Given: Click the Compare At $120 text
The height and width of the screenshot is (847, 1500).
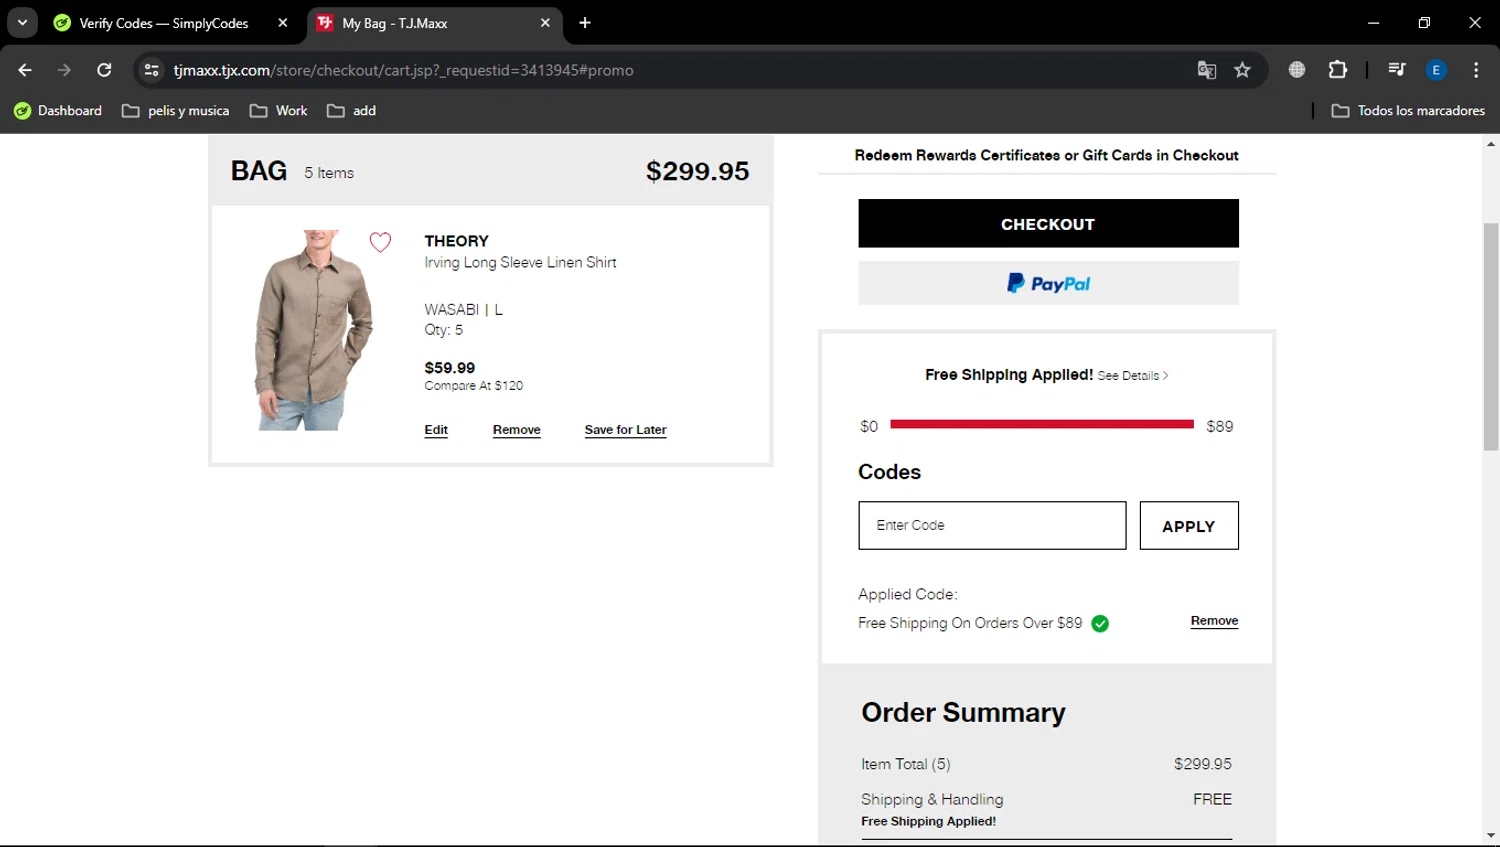Looking at the screenshot, I should click(473, 386).
